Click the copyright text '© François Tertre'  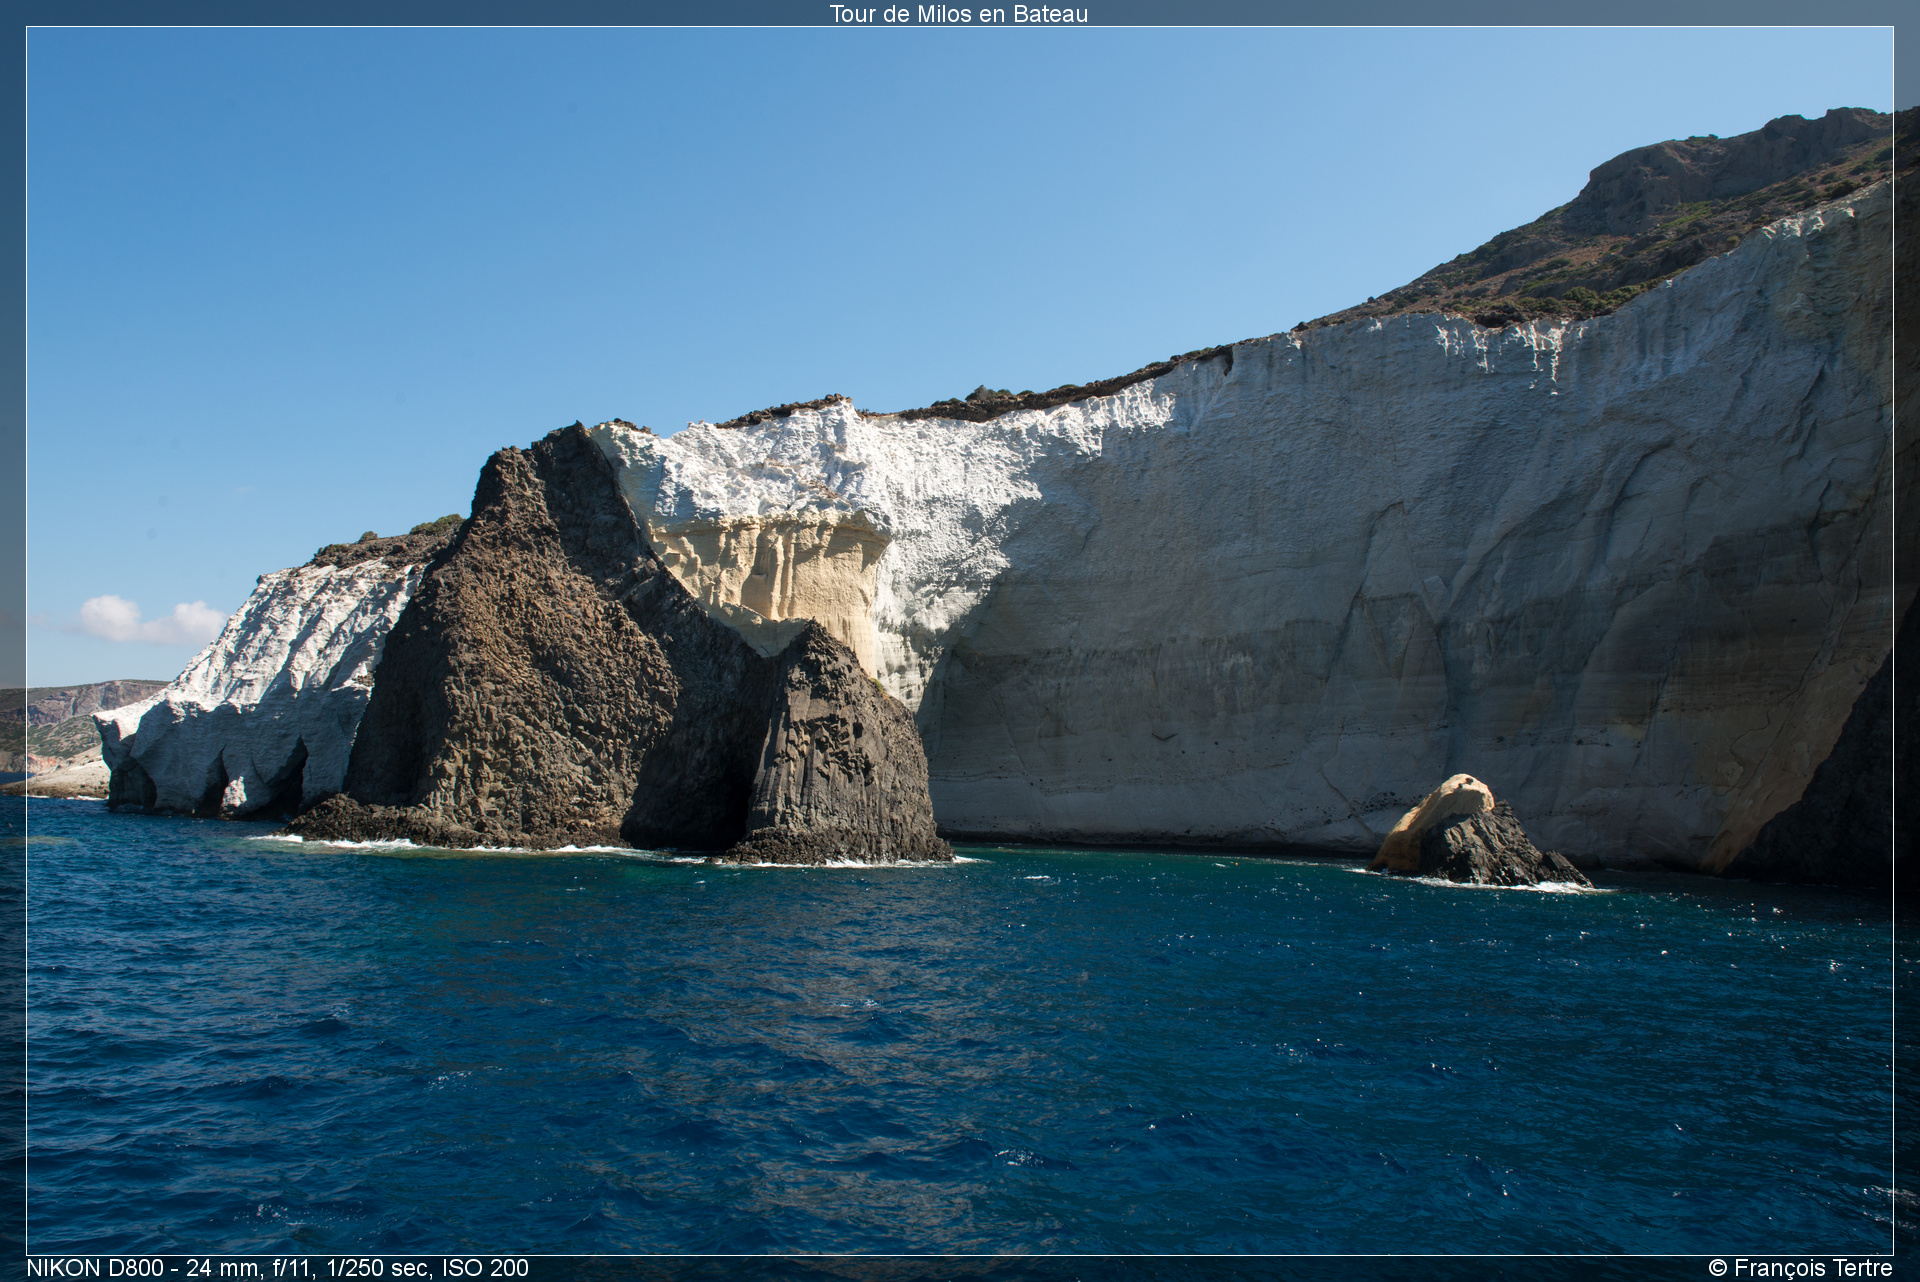tap(1800, 1268)
